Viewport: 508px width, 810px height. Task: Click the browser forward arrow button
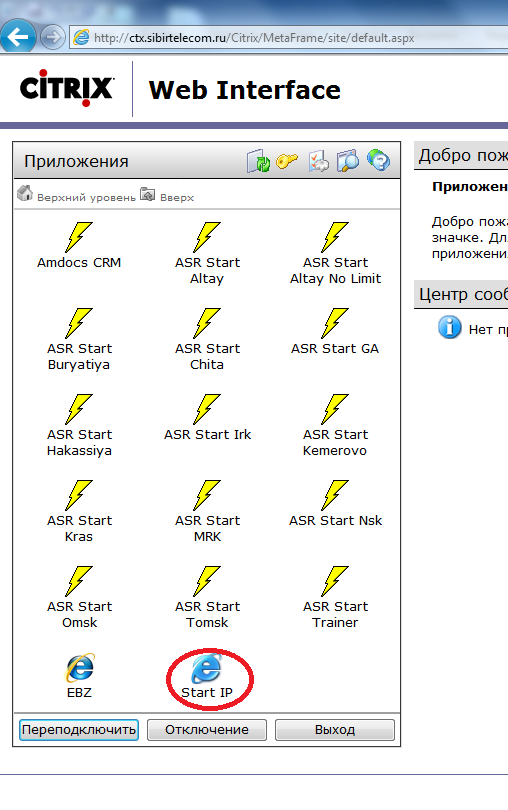pyautogui.click(x=52, y=38)
